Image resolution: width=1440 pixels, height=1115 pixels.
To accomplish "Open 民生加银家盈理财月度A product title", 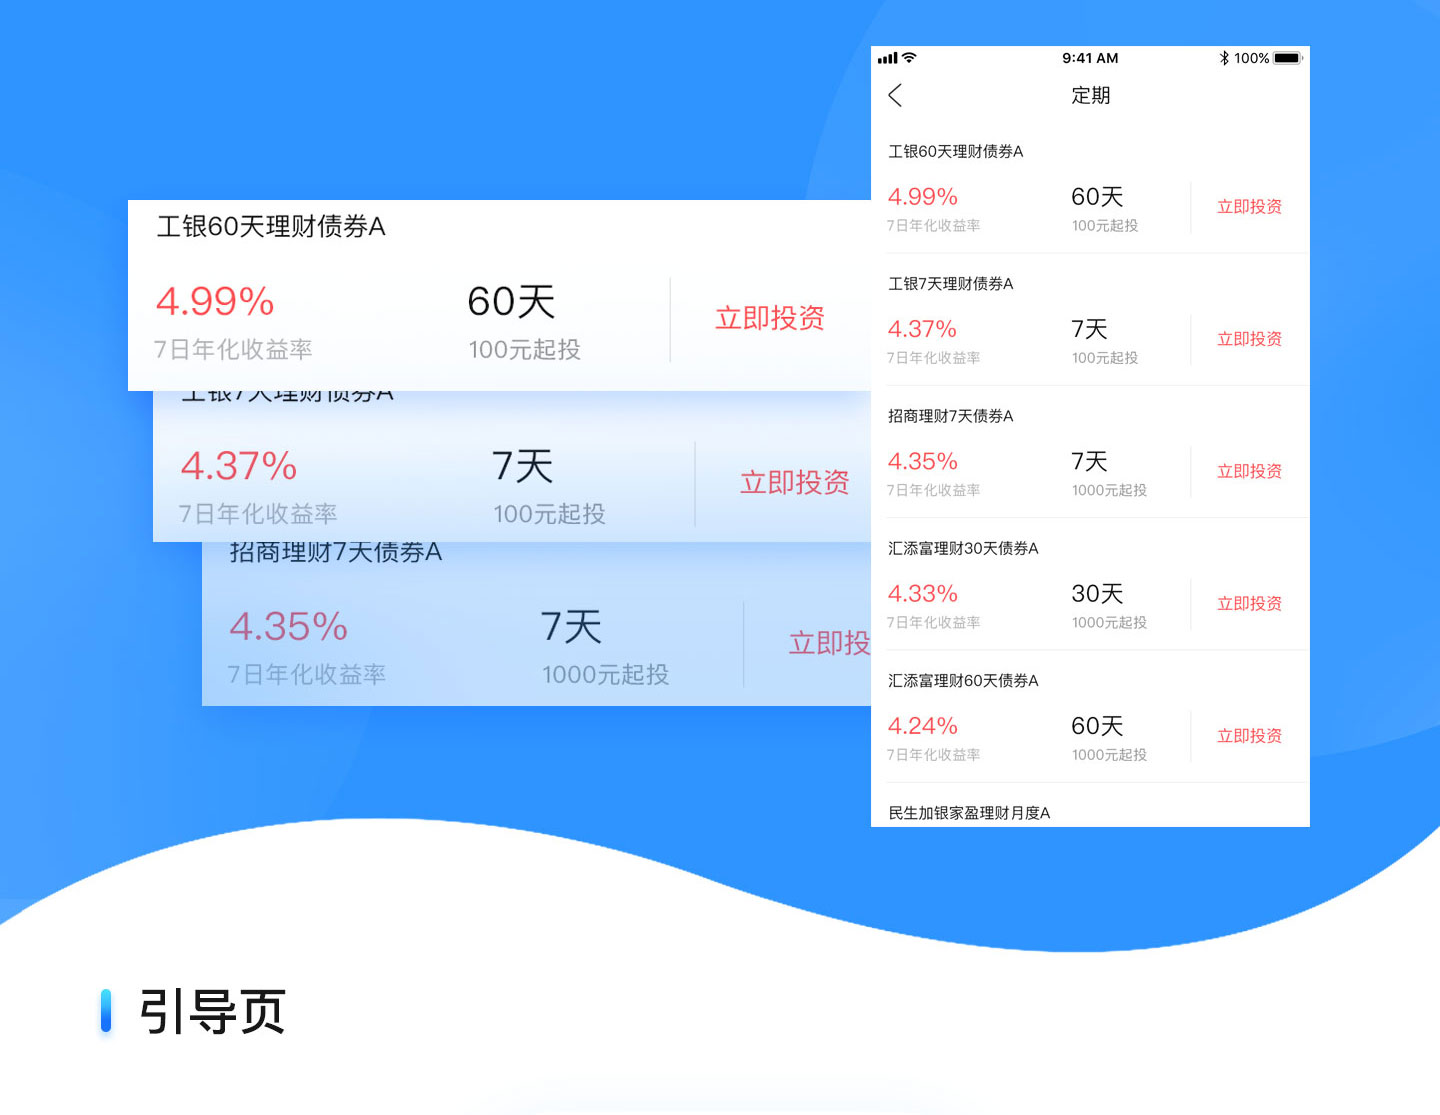I will [969, 813].
